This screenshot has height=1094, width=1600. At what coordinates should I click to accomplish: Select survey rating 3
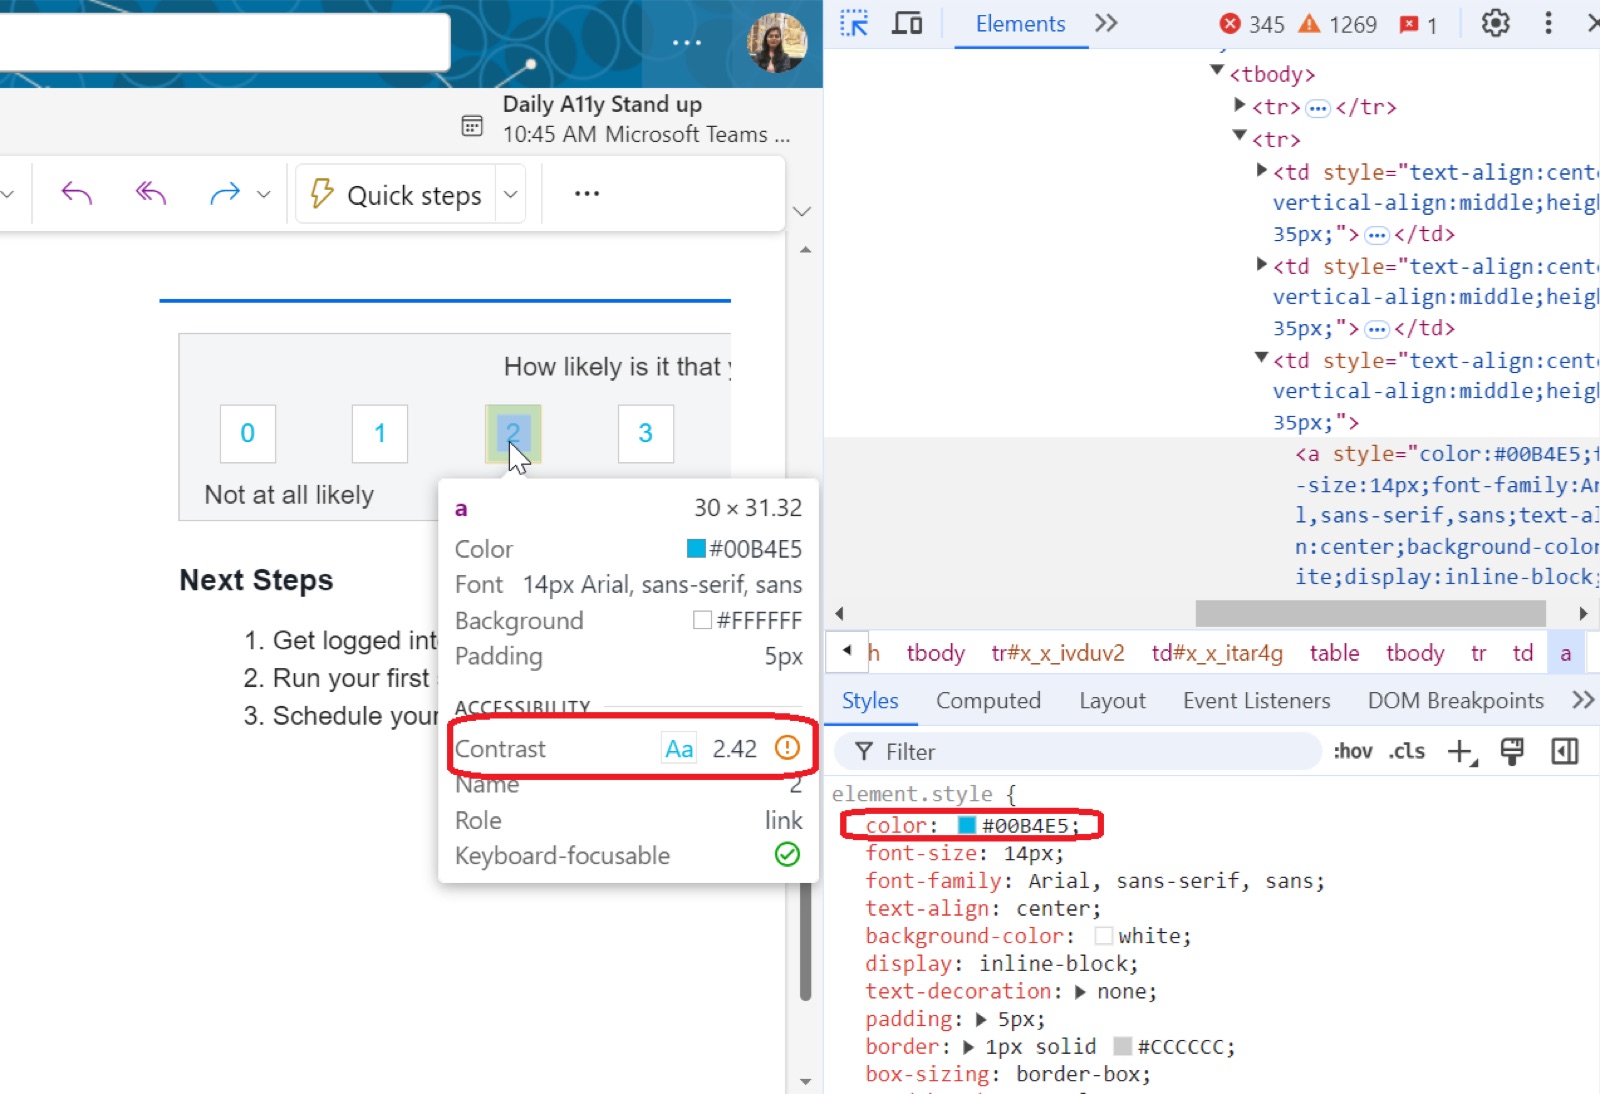646,433
